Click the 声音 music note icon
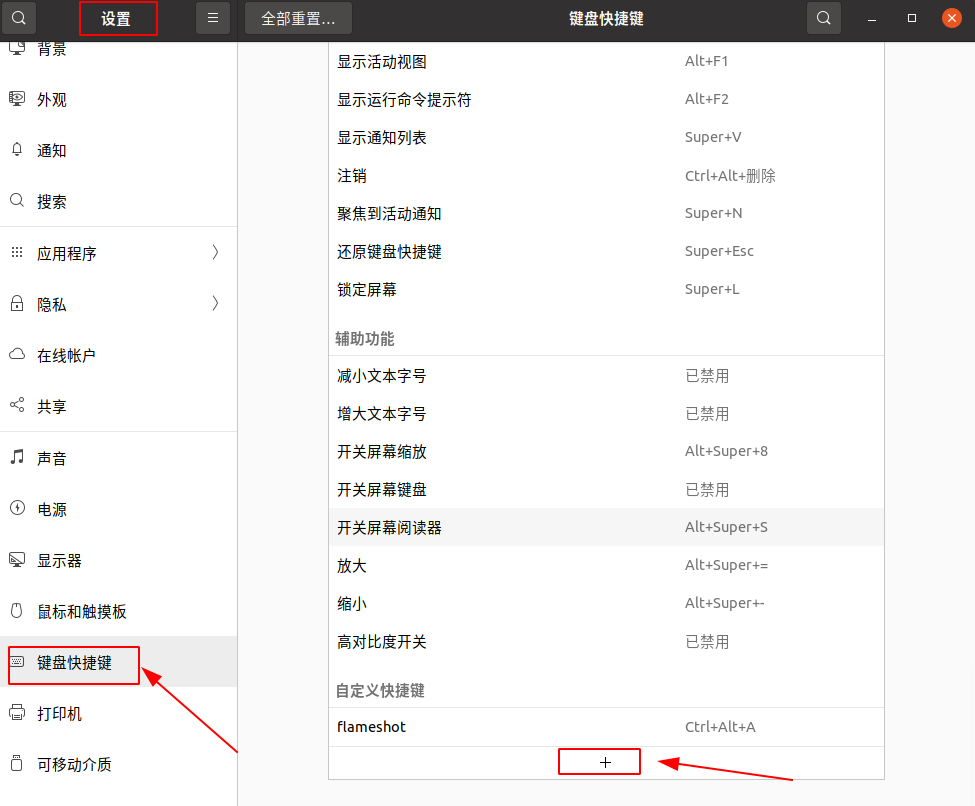 click(17, 457)
